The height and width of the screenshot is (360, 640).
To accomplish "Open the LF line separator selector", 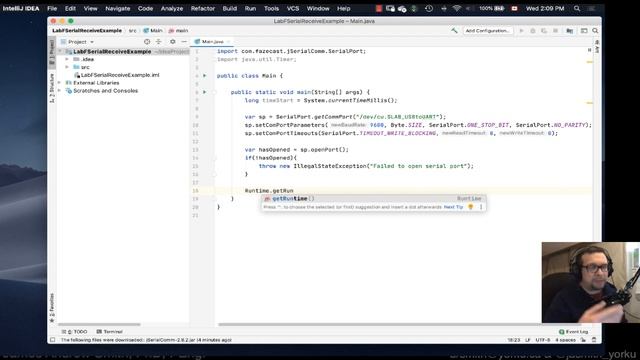I will tap(527, 340).
